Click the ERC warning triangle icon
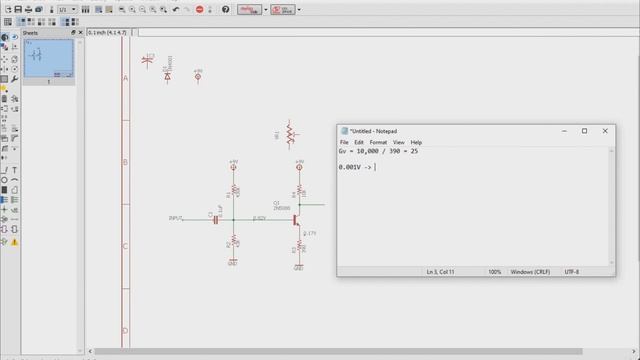The width and height of the screenshot is (640, 360). (15, 242)
